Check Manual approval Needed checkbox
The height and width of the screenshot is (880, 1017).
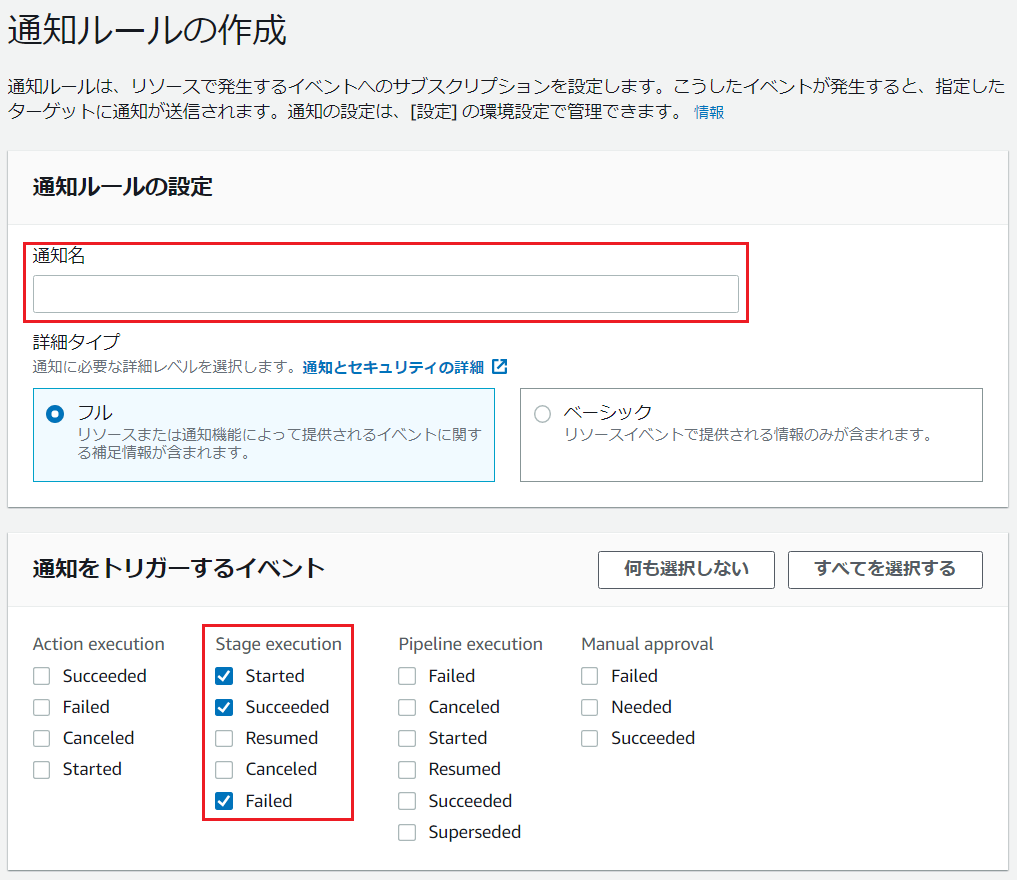click(x=590, y=707)
